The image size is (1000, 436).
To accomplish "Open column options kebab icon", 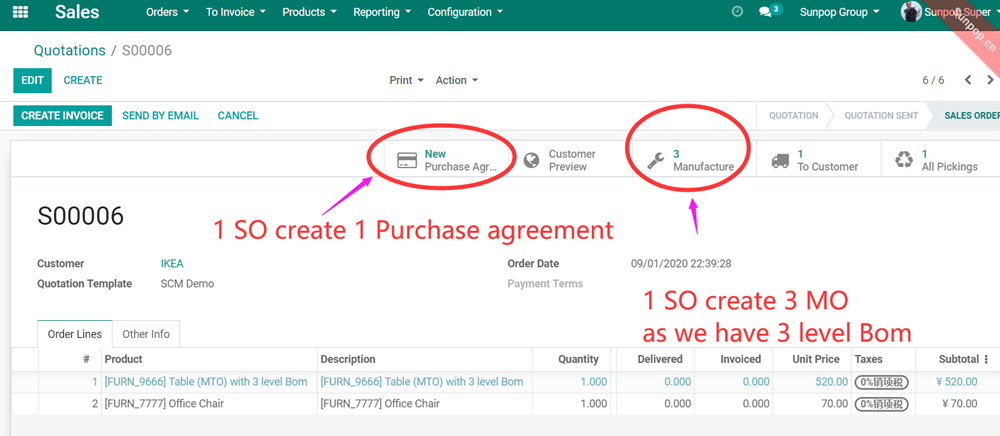I will point(987,359).
